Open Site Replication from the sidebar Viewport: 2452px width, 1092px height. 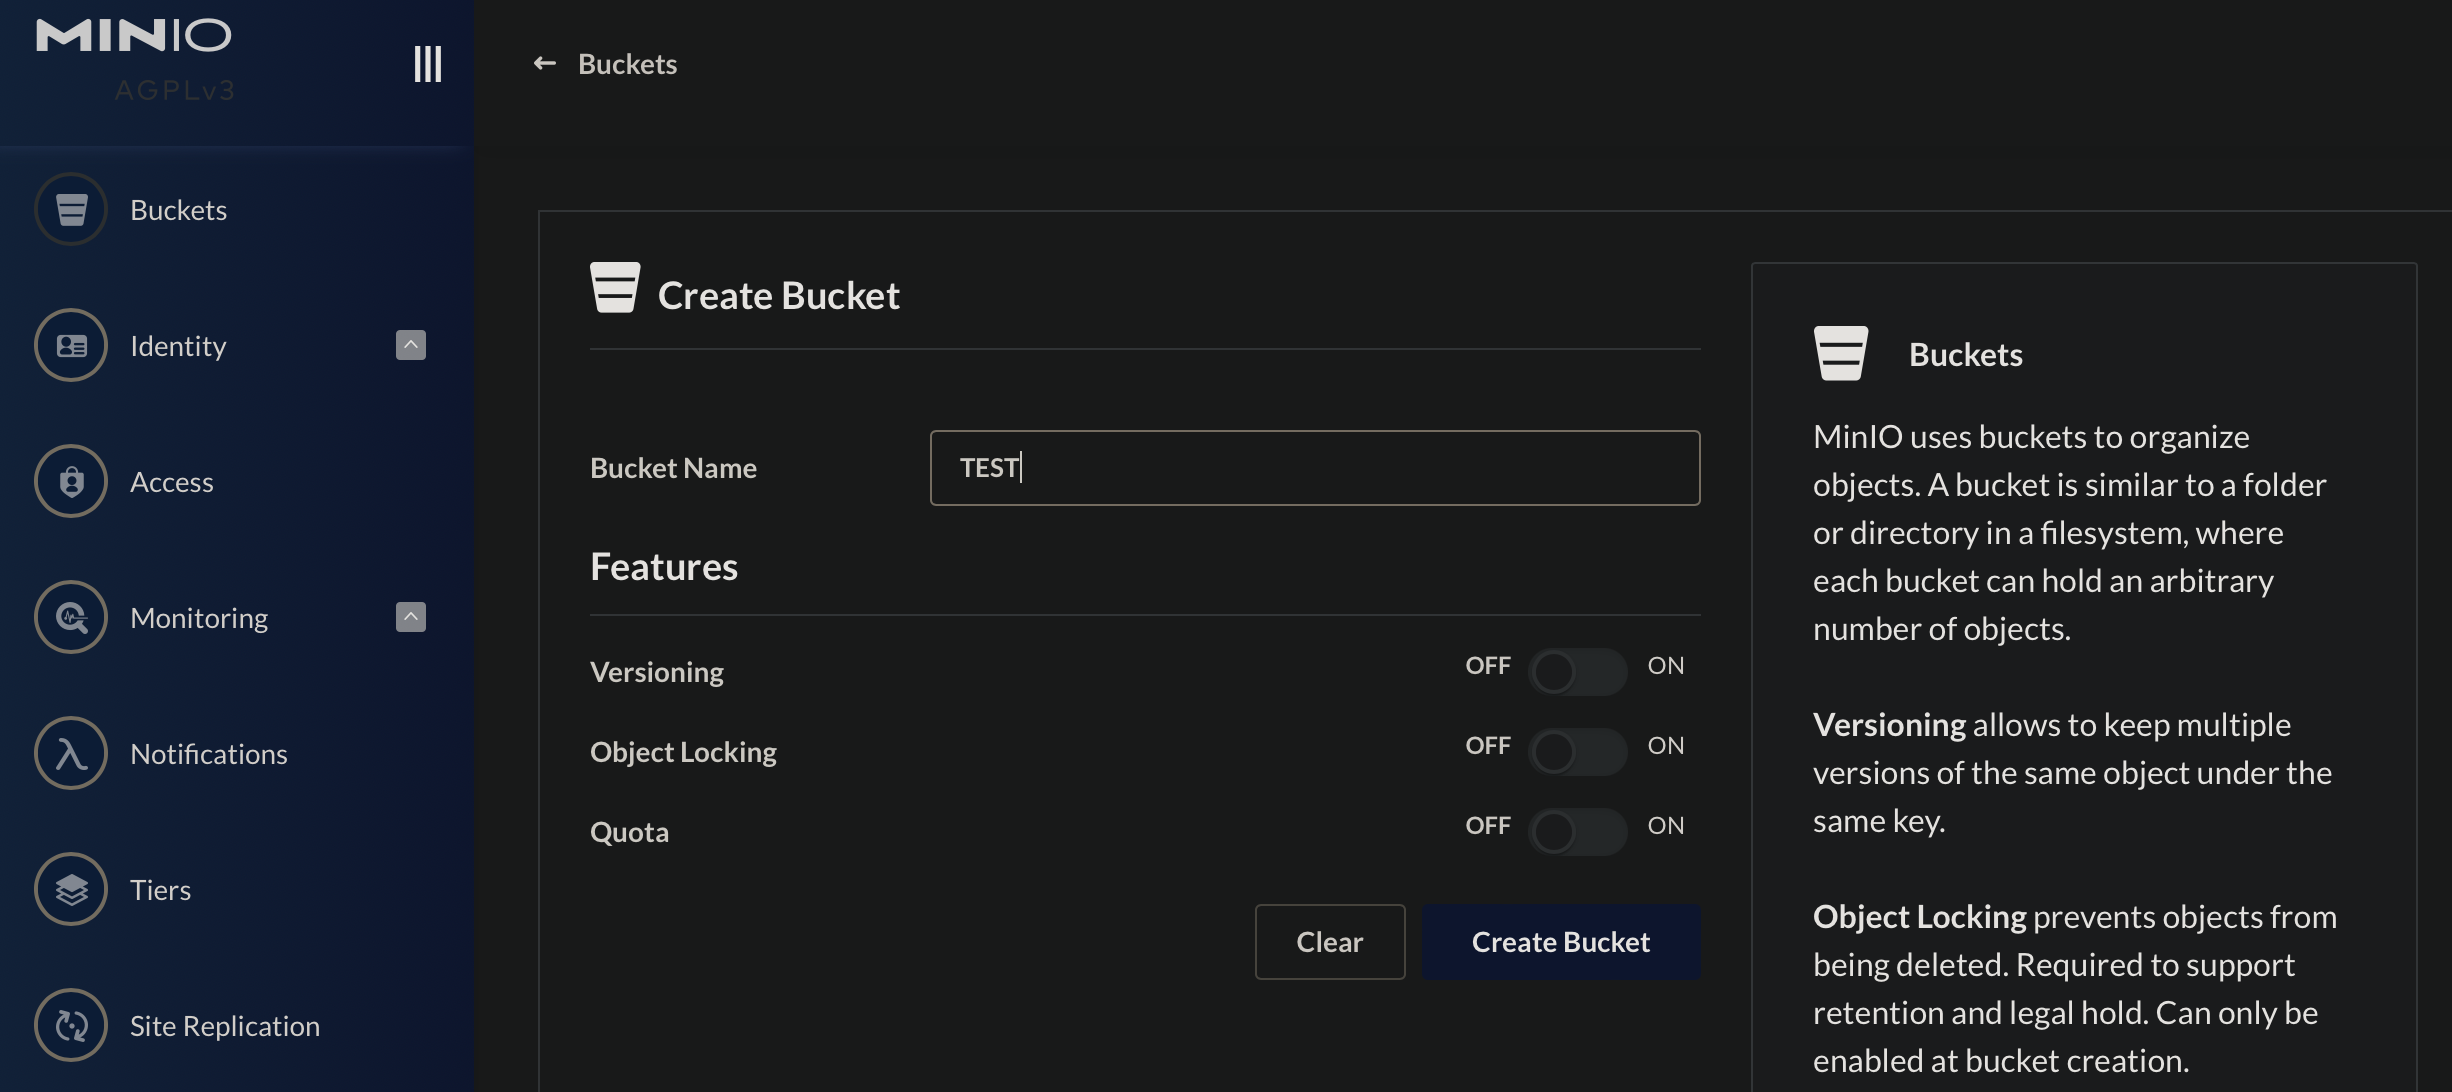click(224, 1026)
